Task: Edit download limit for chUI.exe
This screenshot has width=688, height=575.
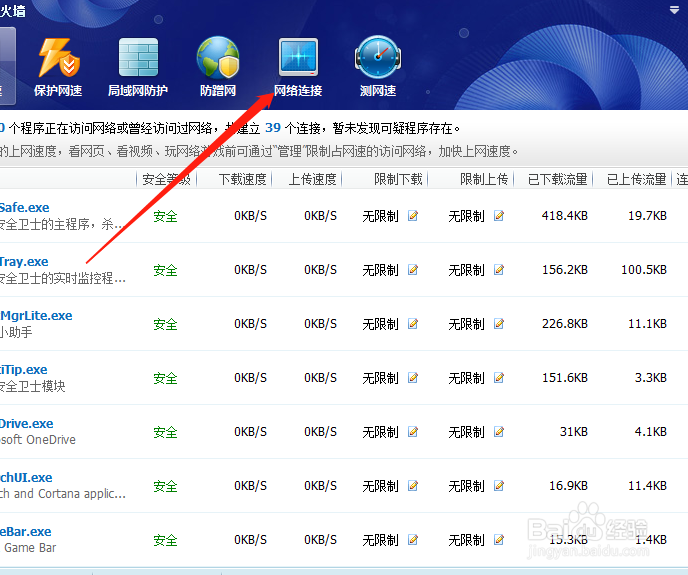Action: (x=413, y=485)
